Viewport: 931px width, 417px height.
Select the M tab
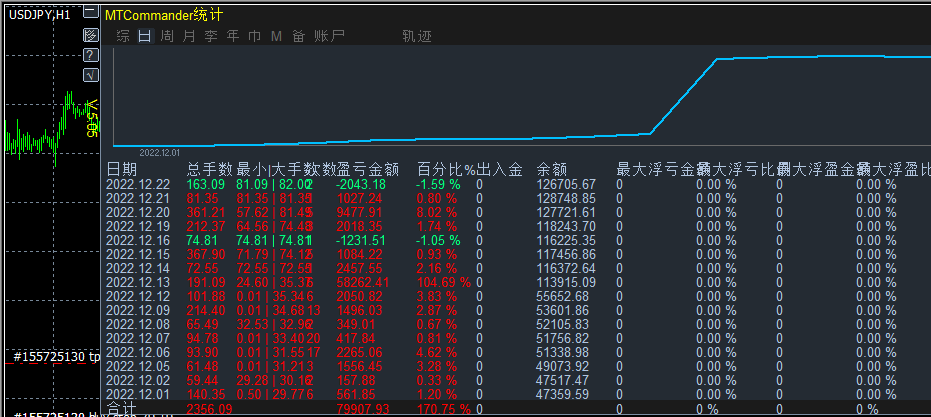276,36
